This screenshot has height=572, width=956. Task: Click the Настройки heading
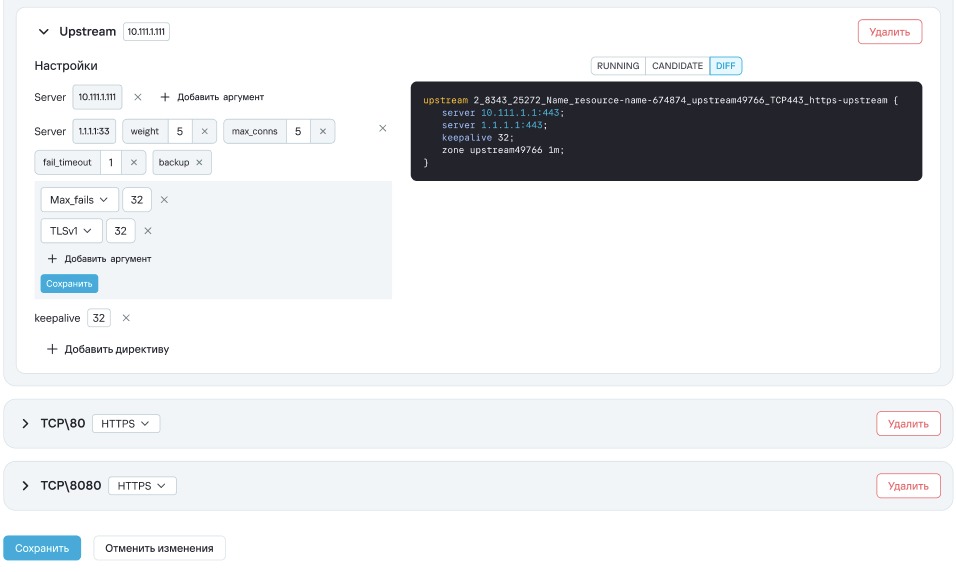pyautogui.click(x=66, y=66)
